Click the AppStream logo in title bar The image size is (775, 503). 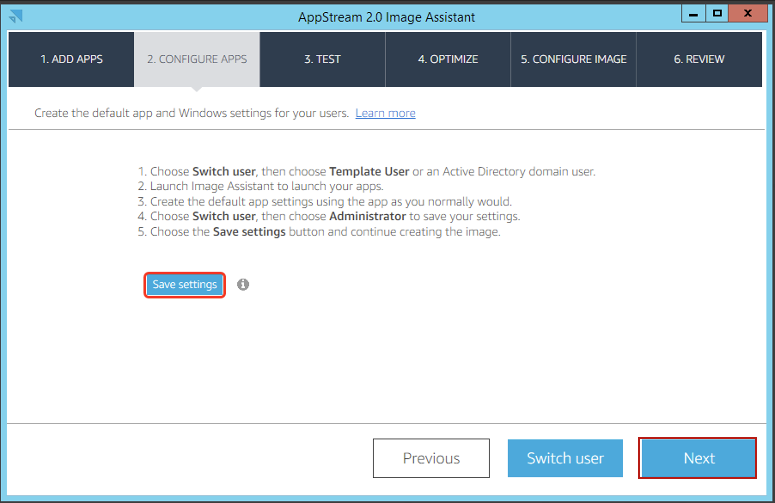(16, 16)
